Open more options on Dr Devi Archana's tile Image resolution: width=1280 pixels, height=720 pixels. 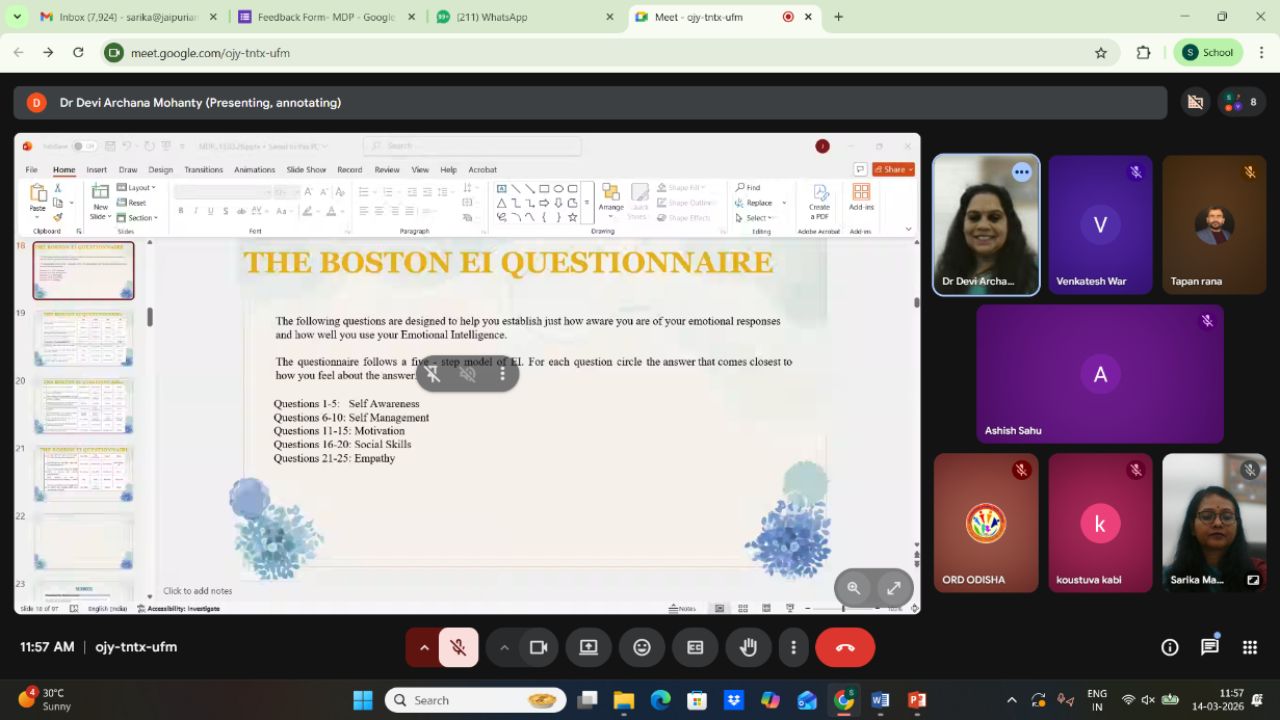(1021, 172)
